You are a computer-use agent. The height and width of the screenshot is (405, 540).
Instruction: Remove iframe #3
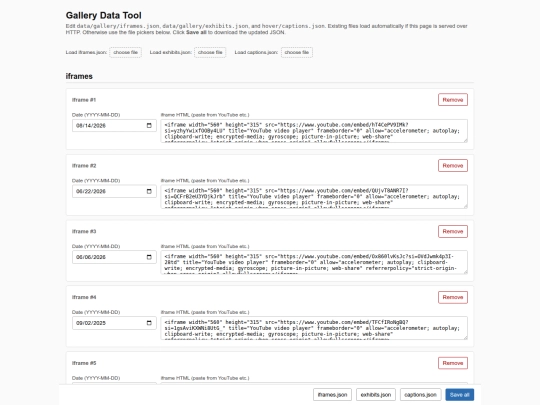453,231
